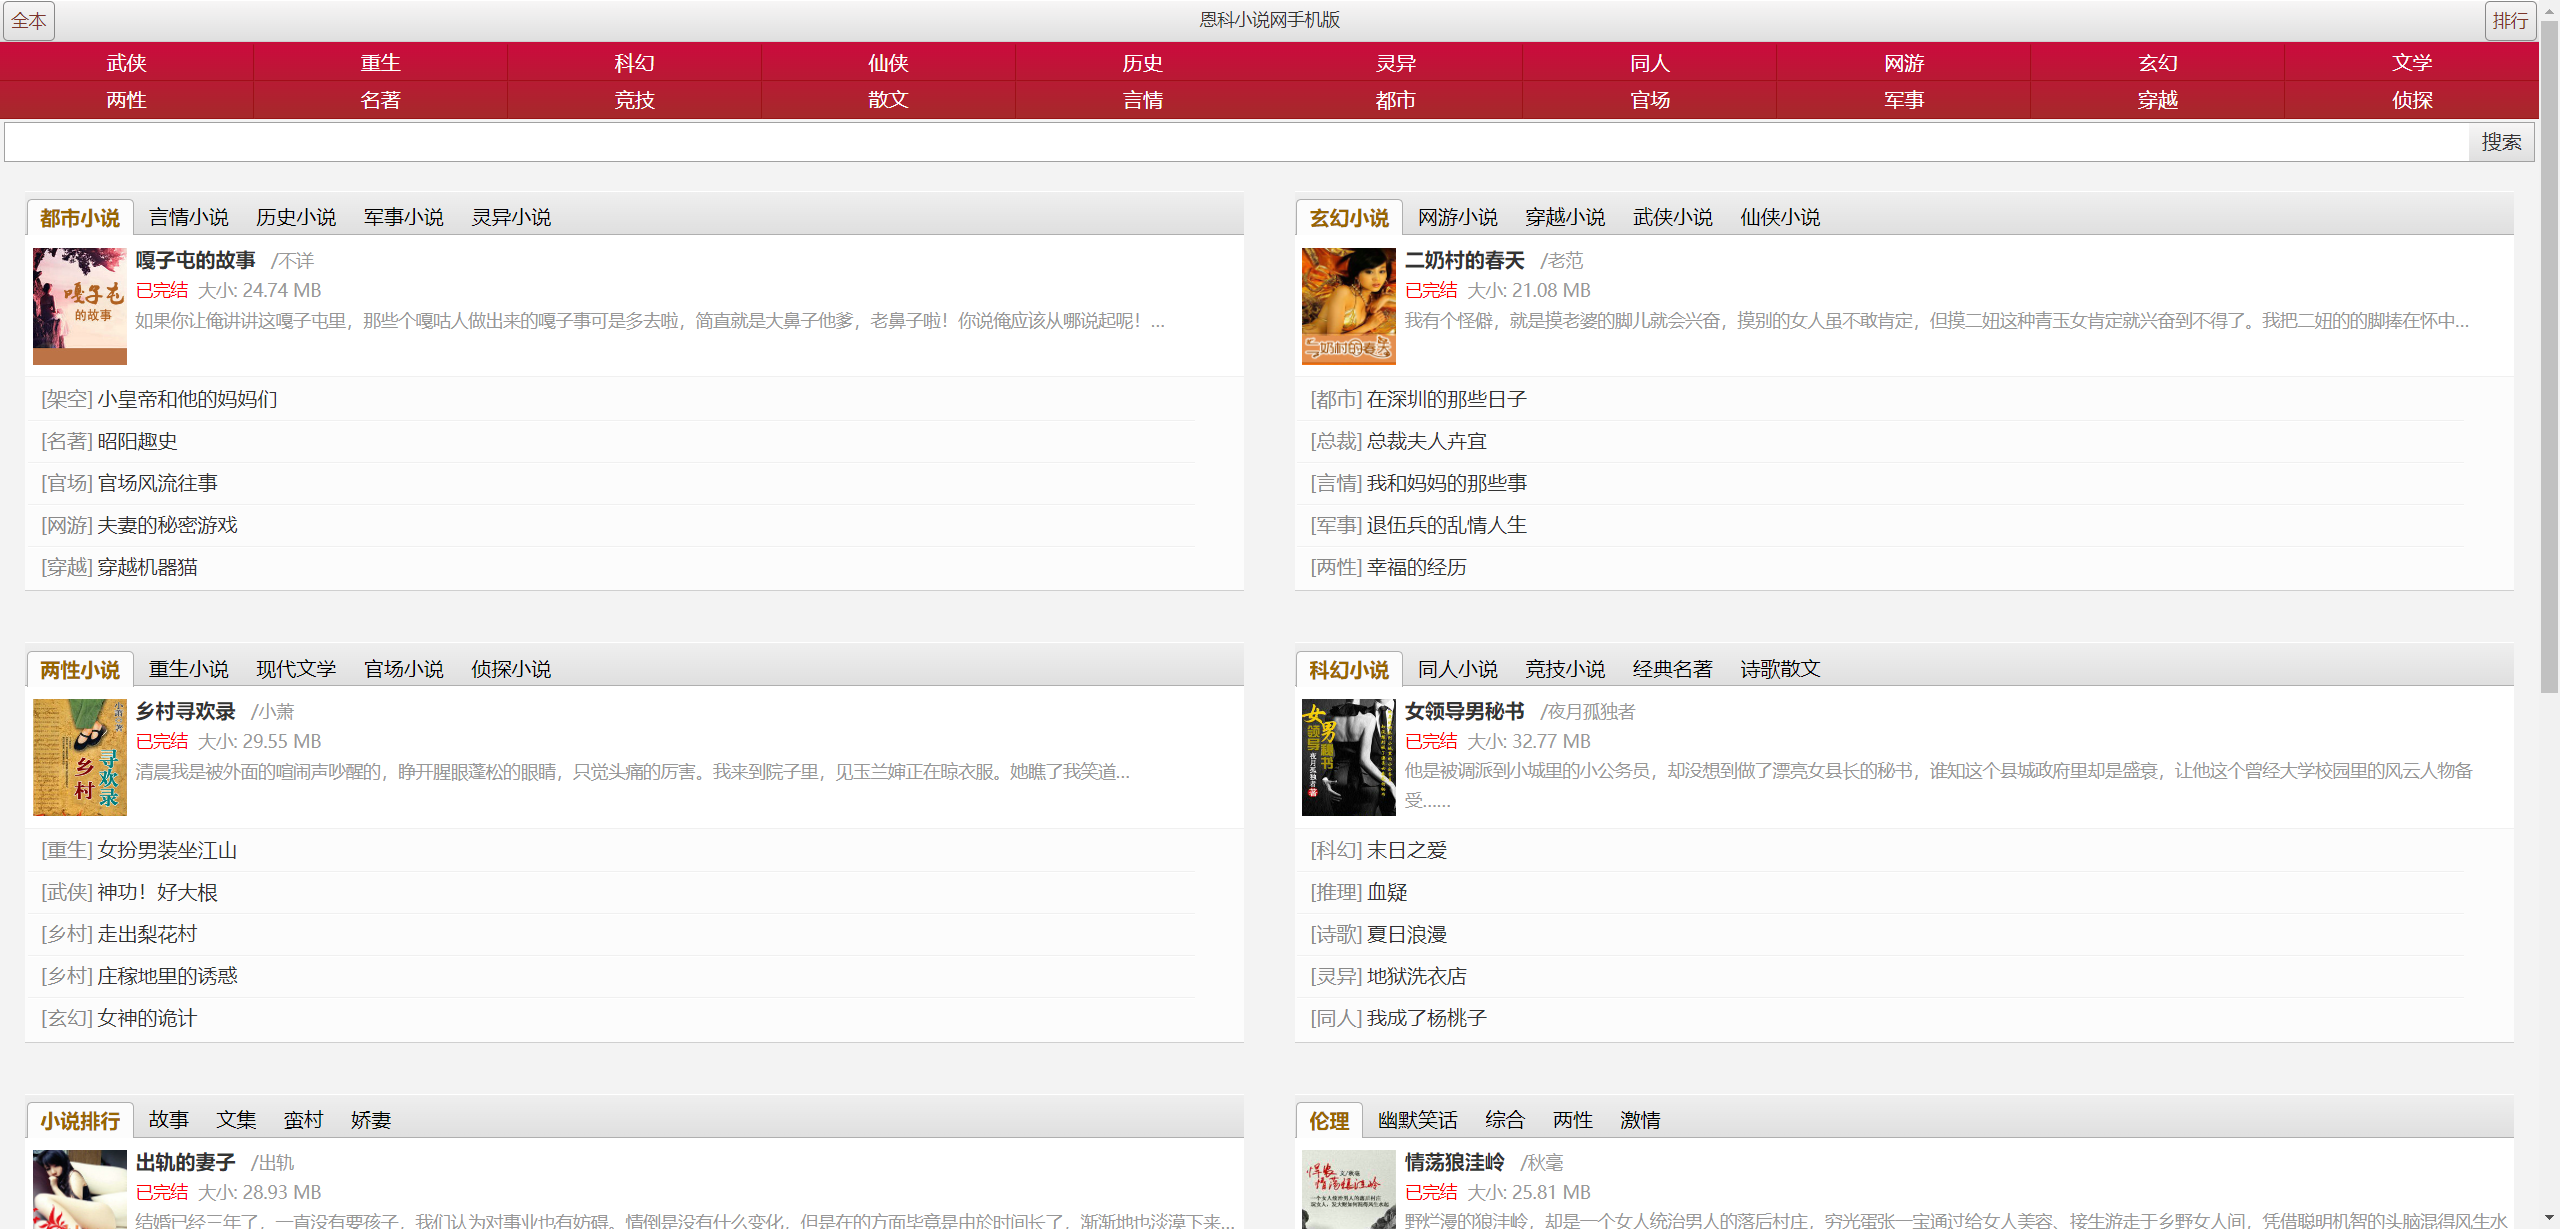Viewport: 2560px width, 1229px height.
Task: Select the 侦探小说 tab
Action: [x=511, y=669]
